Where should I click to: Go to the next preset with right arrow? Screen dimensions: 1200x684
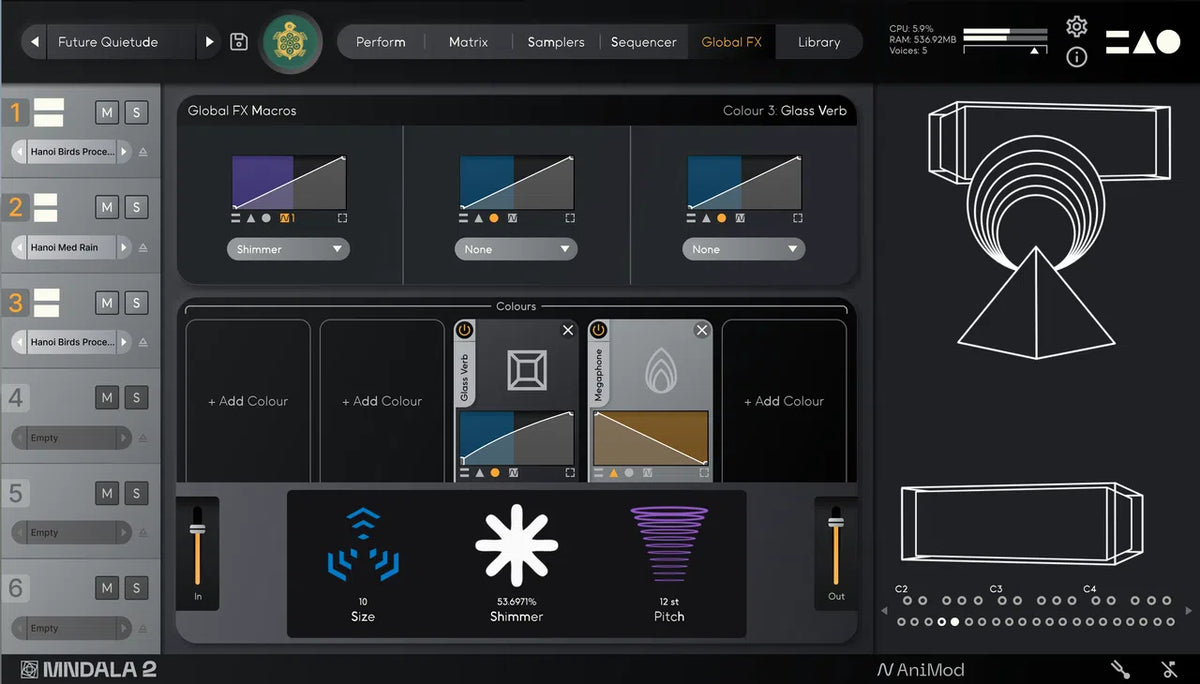[x=209, y=42]
